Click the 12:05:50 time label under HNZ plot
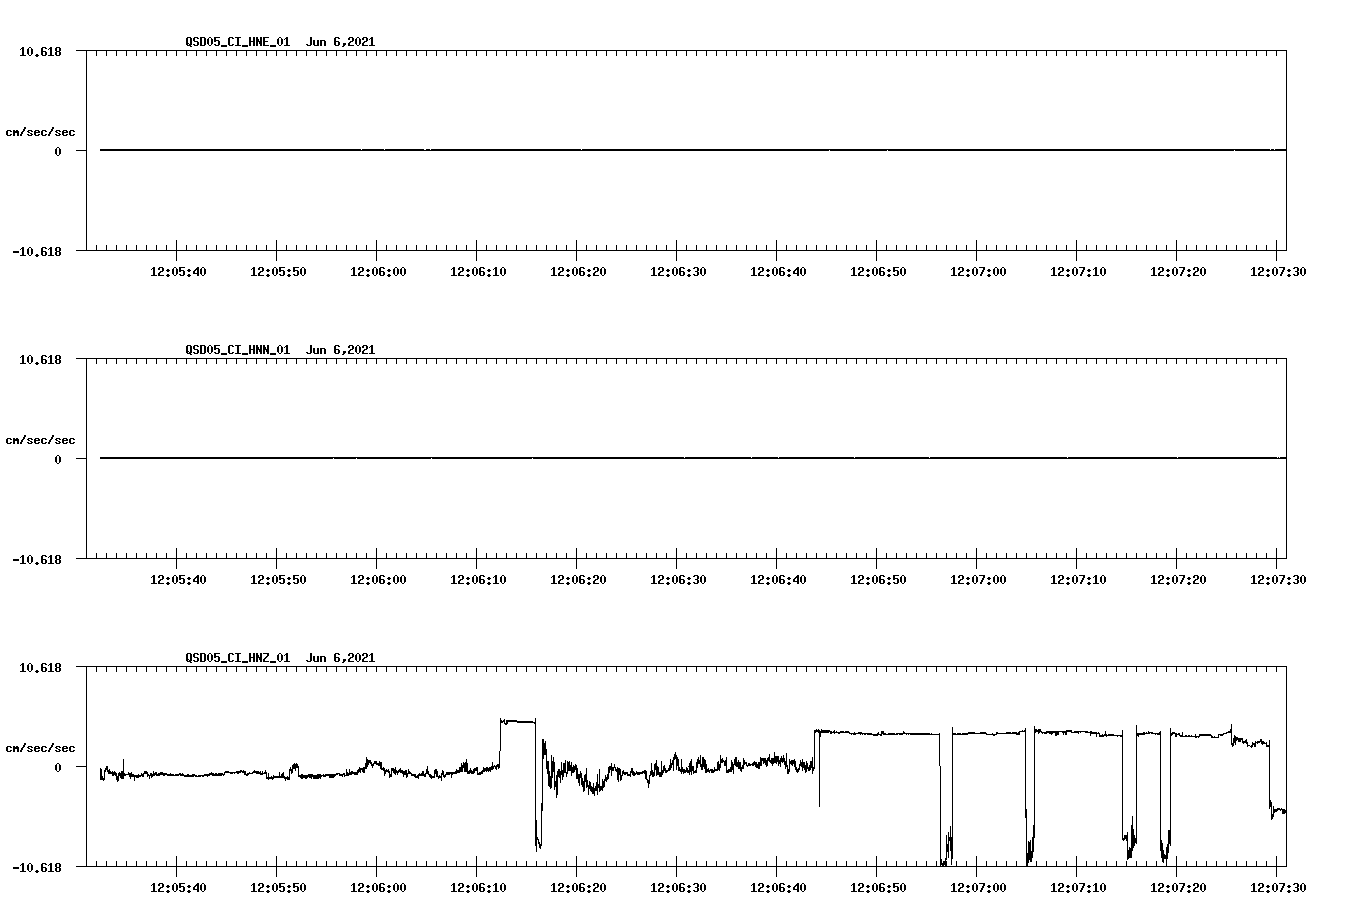This screenshot has width=1358, height=924. click(278, 887)
